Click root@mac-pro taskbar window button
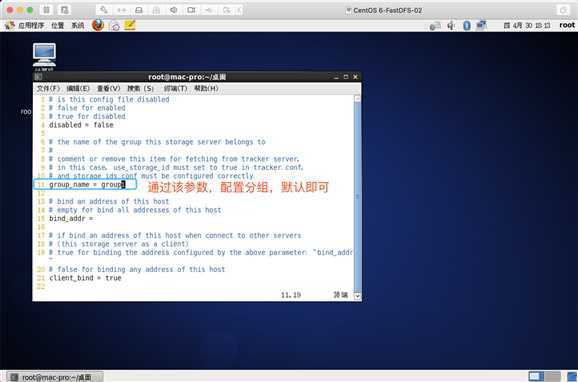 click(x=55, y=377)
